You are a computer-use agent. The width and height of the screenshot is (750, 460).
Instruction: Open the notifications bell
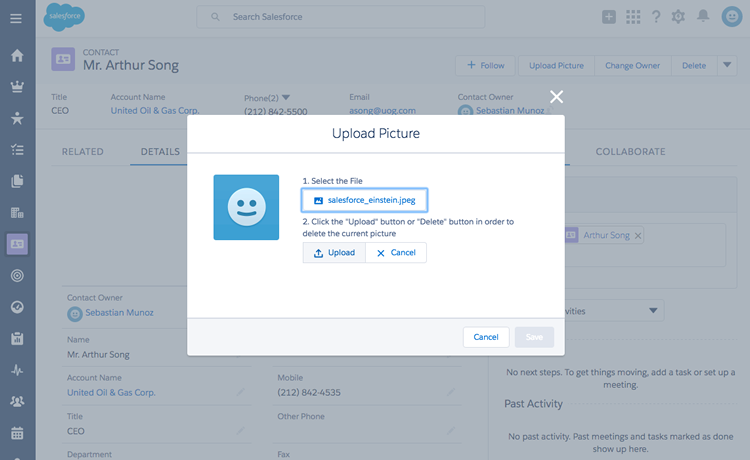703,16
